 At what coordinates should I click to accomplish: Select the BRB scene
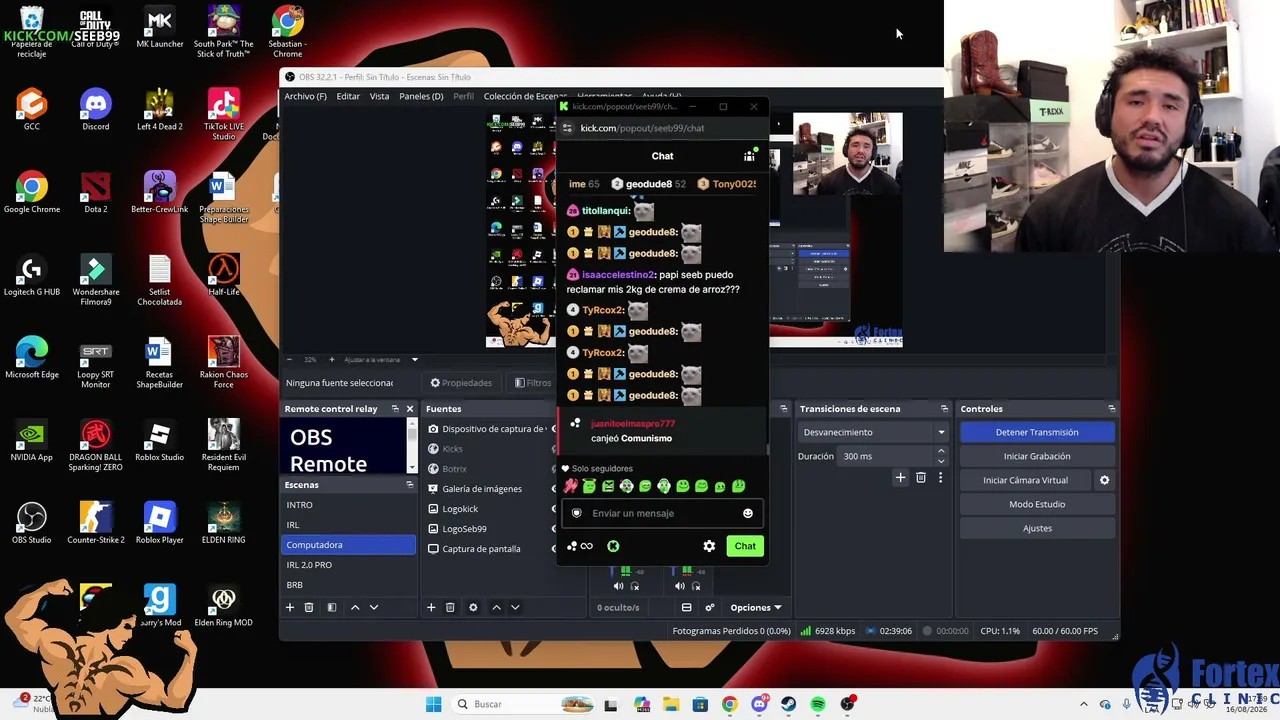tap(349, 585)
